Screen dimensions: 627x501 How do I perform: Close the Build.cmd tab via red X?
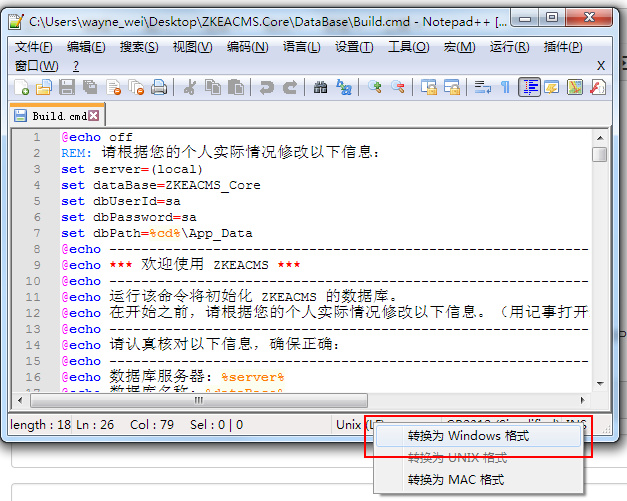coord(94,116)
